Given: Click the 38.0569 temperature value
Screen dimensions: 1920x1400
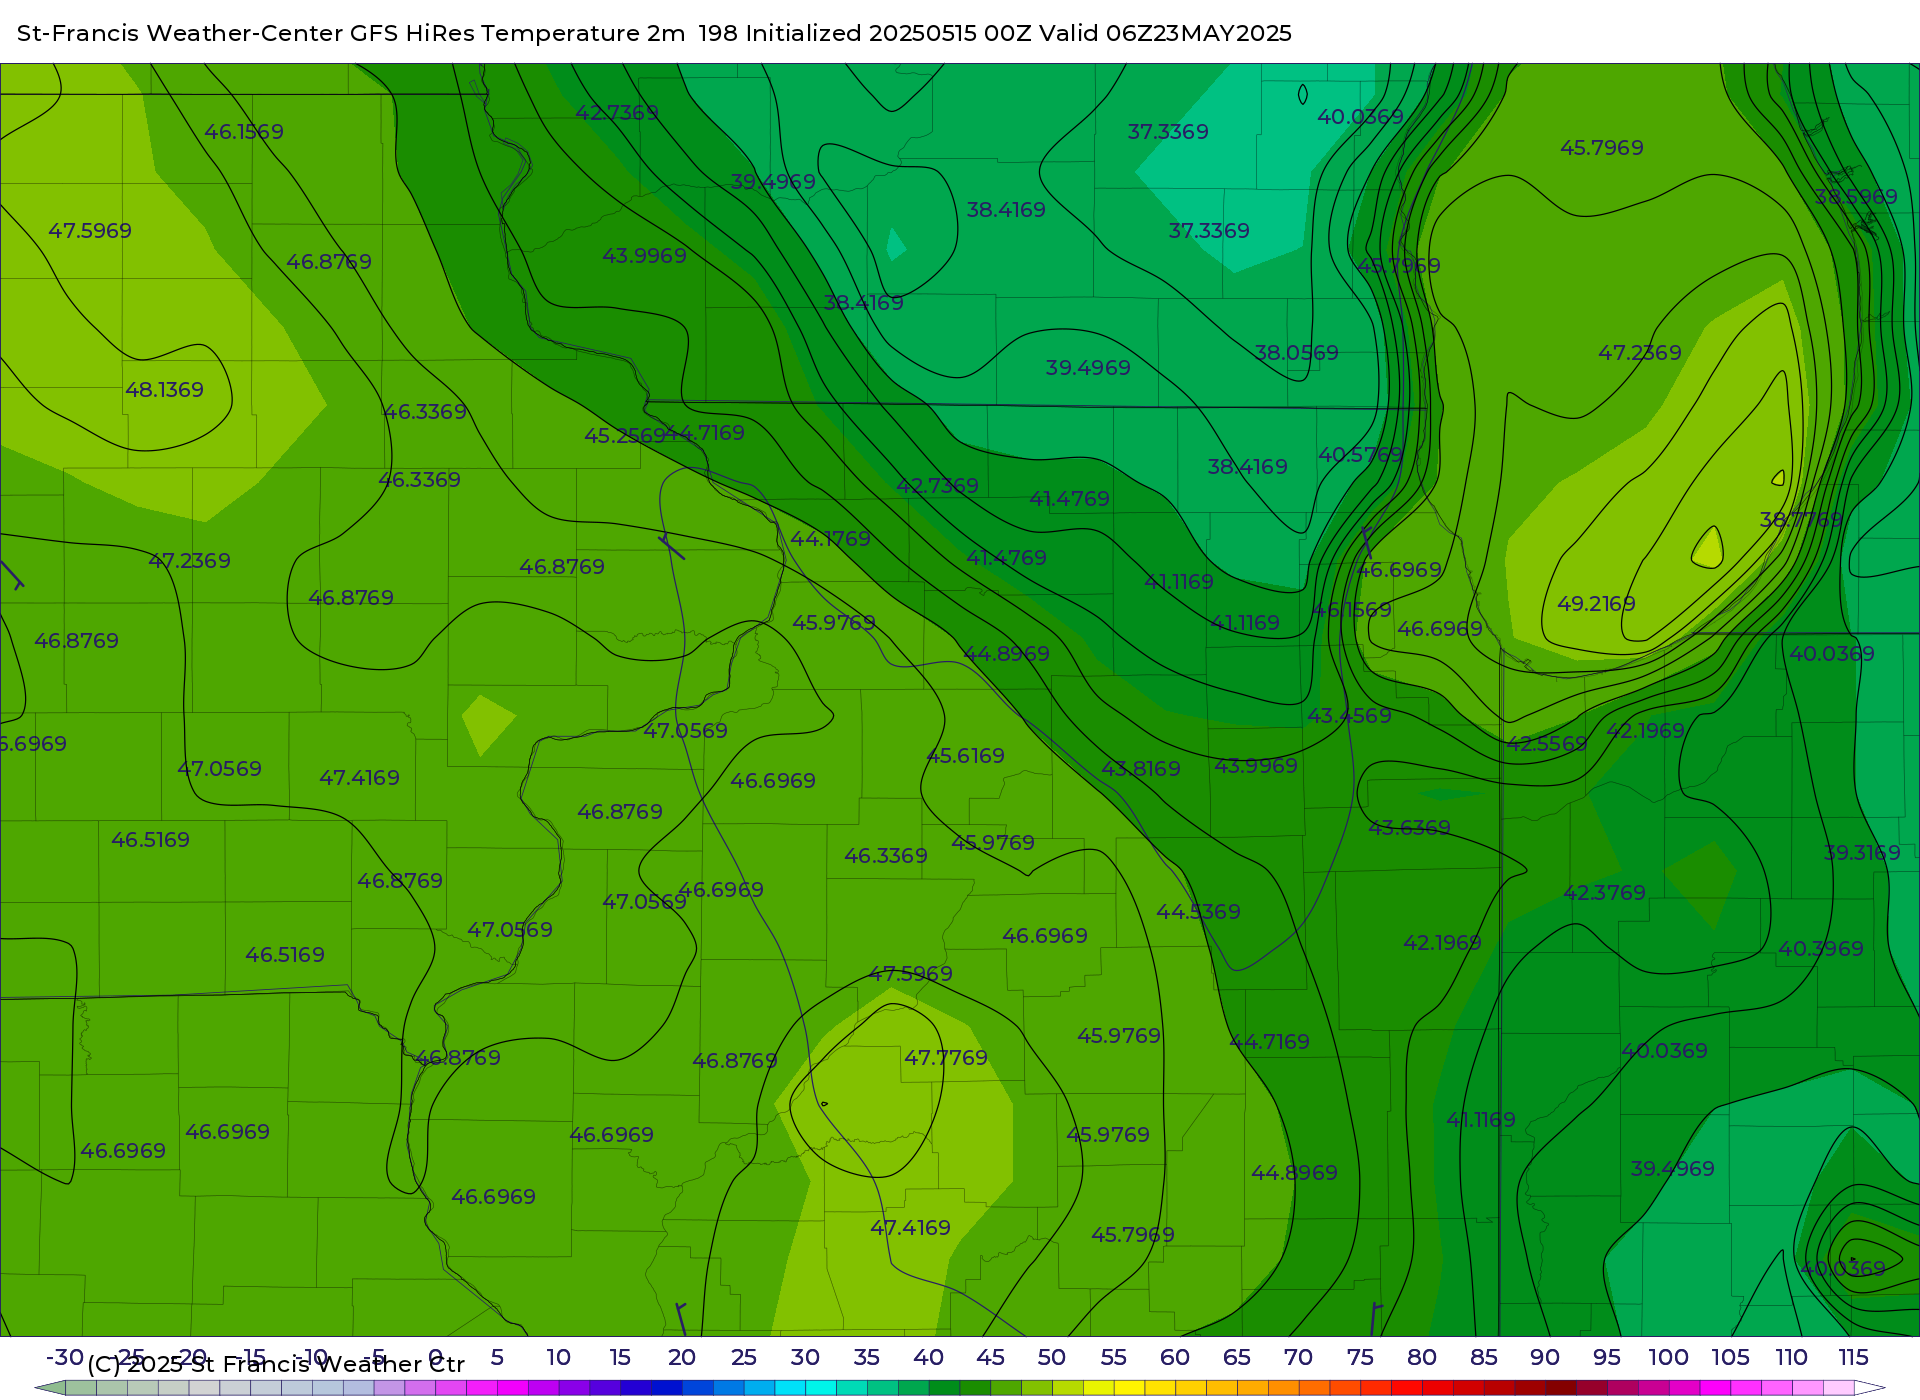Looking at the screenshot, I should 1296,353.
